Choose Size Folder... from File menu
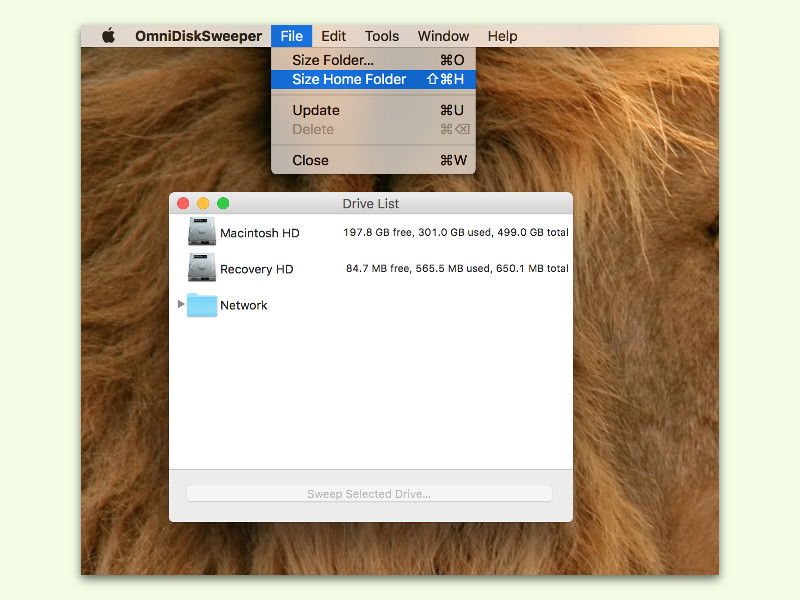This screenshot has height=600, width=800. tap(373, 60)
